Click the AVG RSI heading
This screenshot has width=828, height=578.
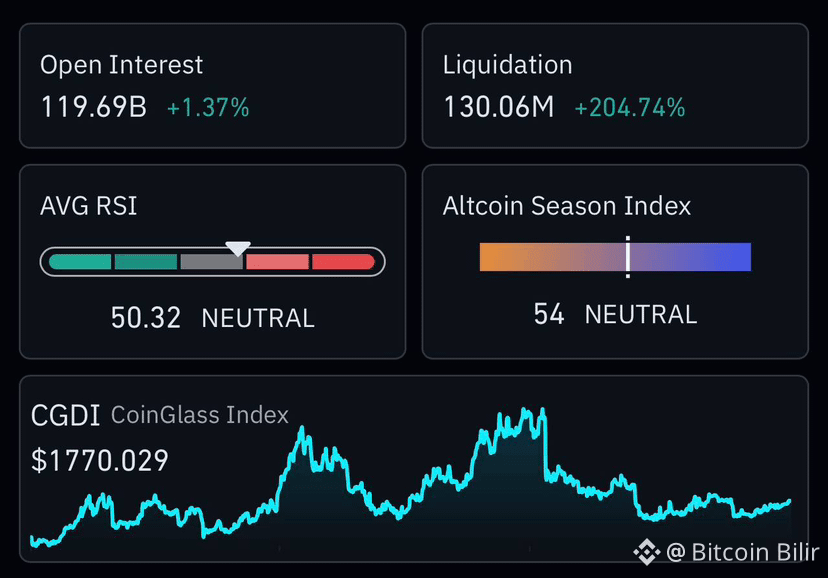point(88,206)
